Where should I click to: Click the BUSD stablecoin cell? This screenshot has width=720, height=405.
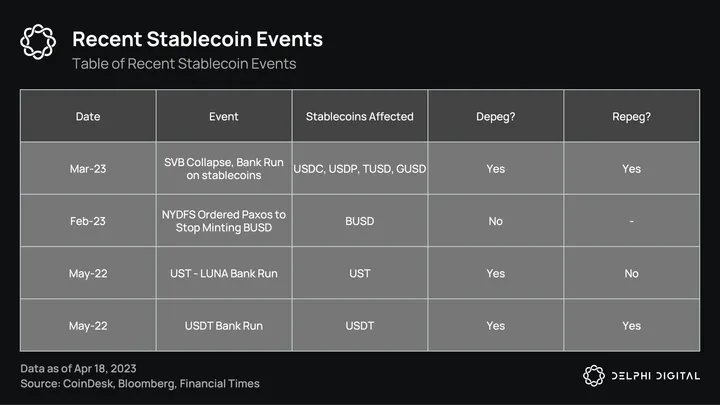(359, 220)
